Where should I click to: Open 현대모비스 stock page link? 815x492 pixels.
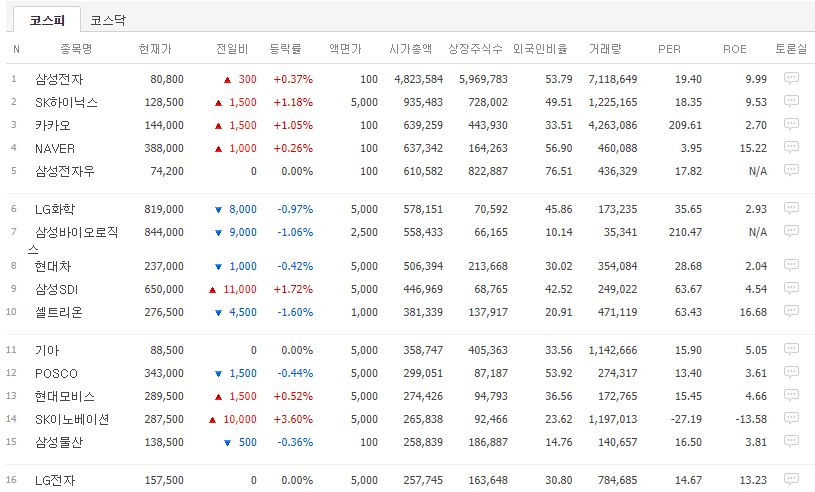coord(64,396)
